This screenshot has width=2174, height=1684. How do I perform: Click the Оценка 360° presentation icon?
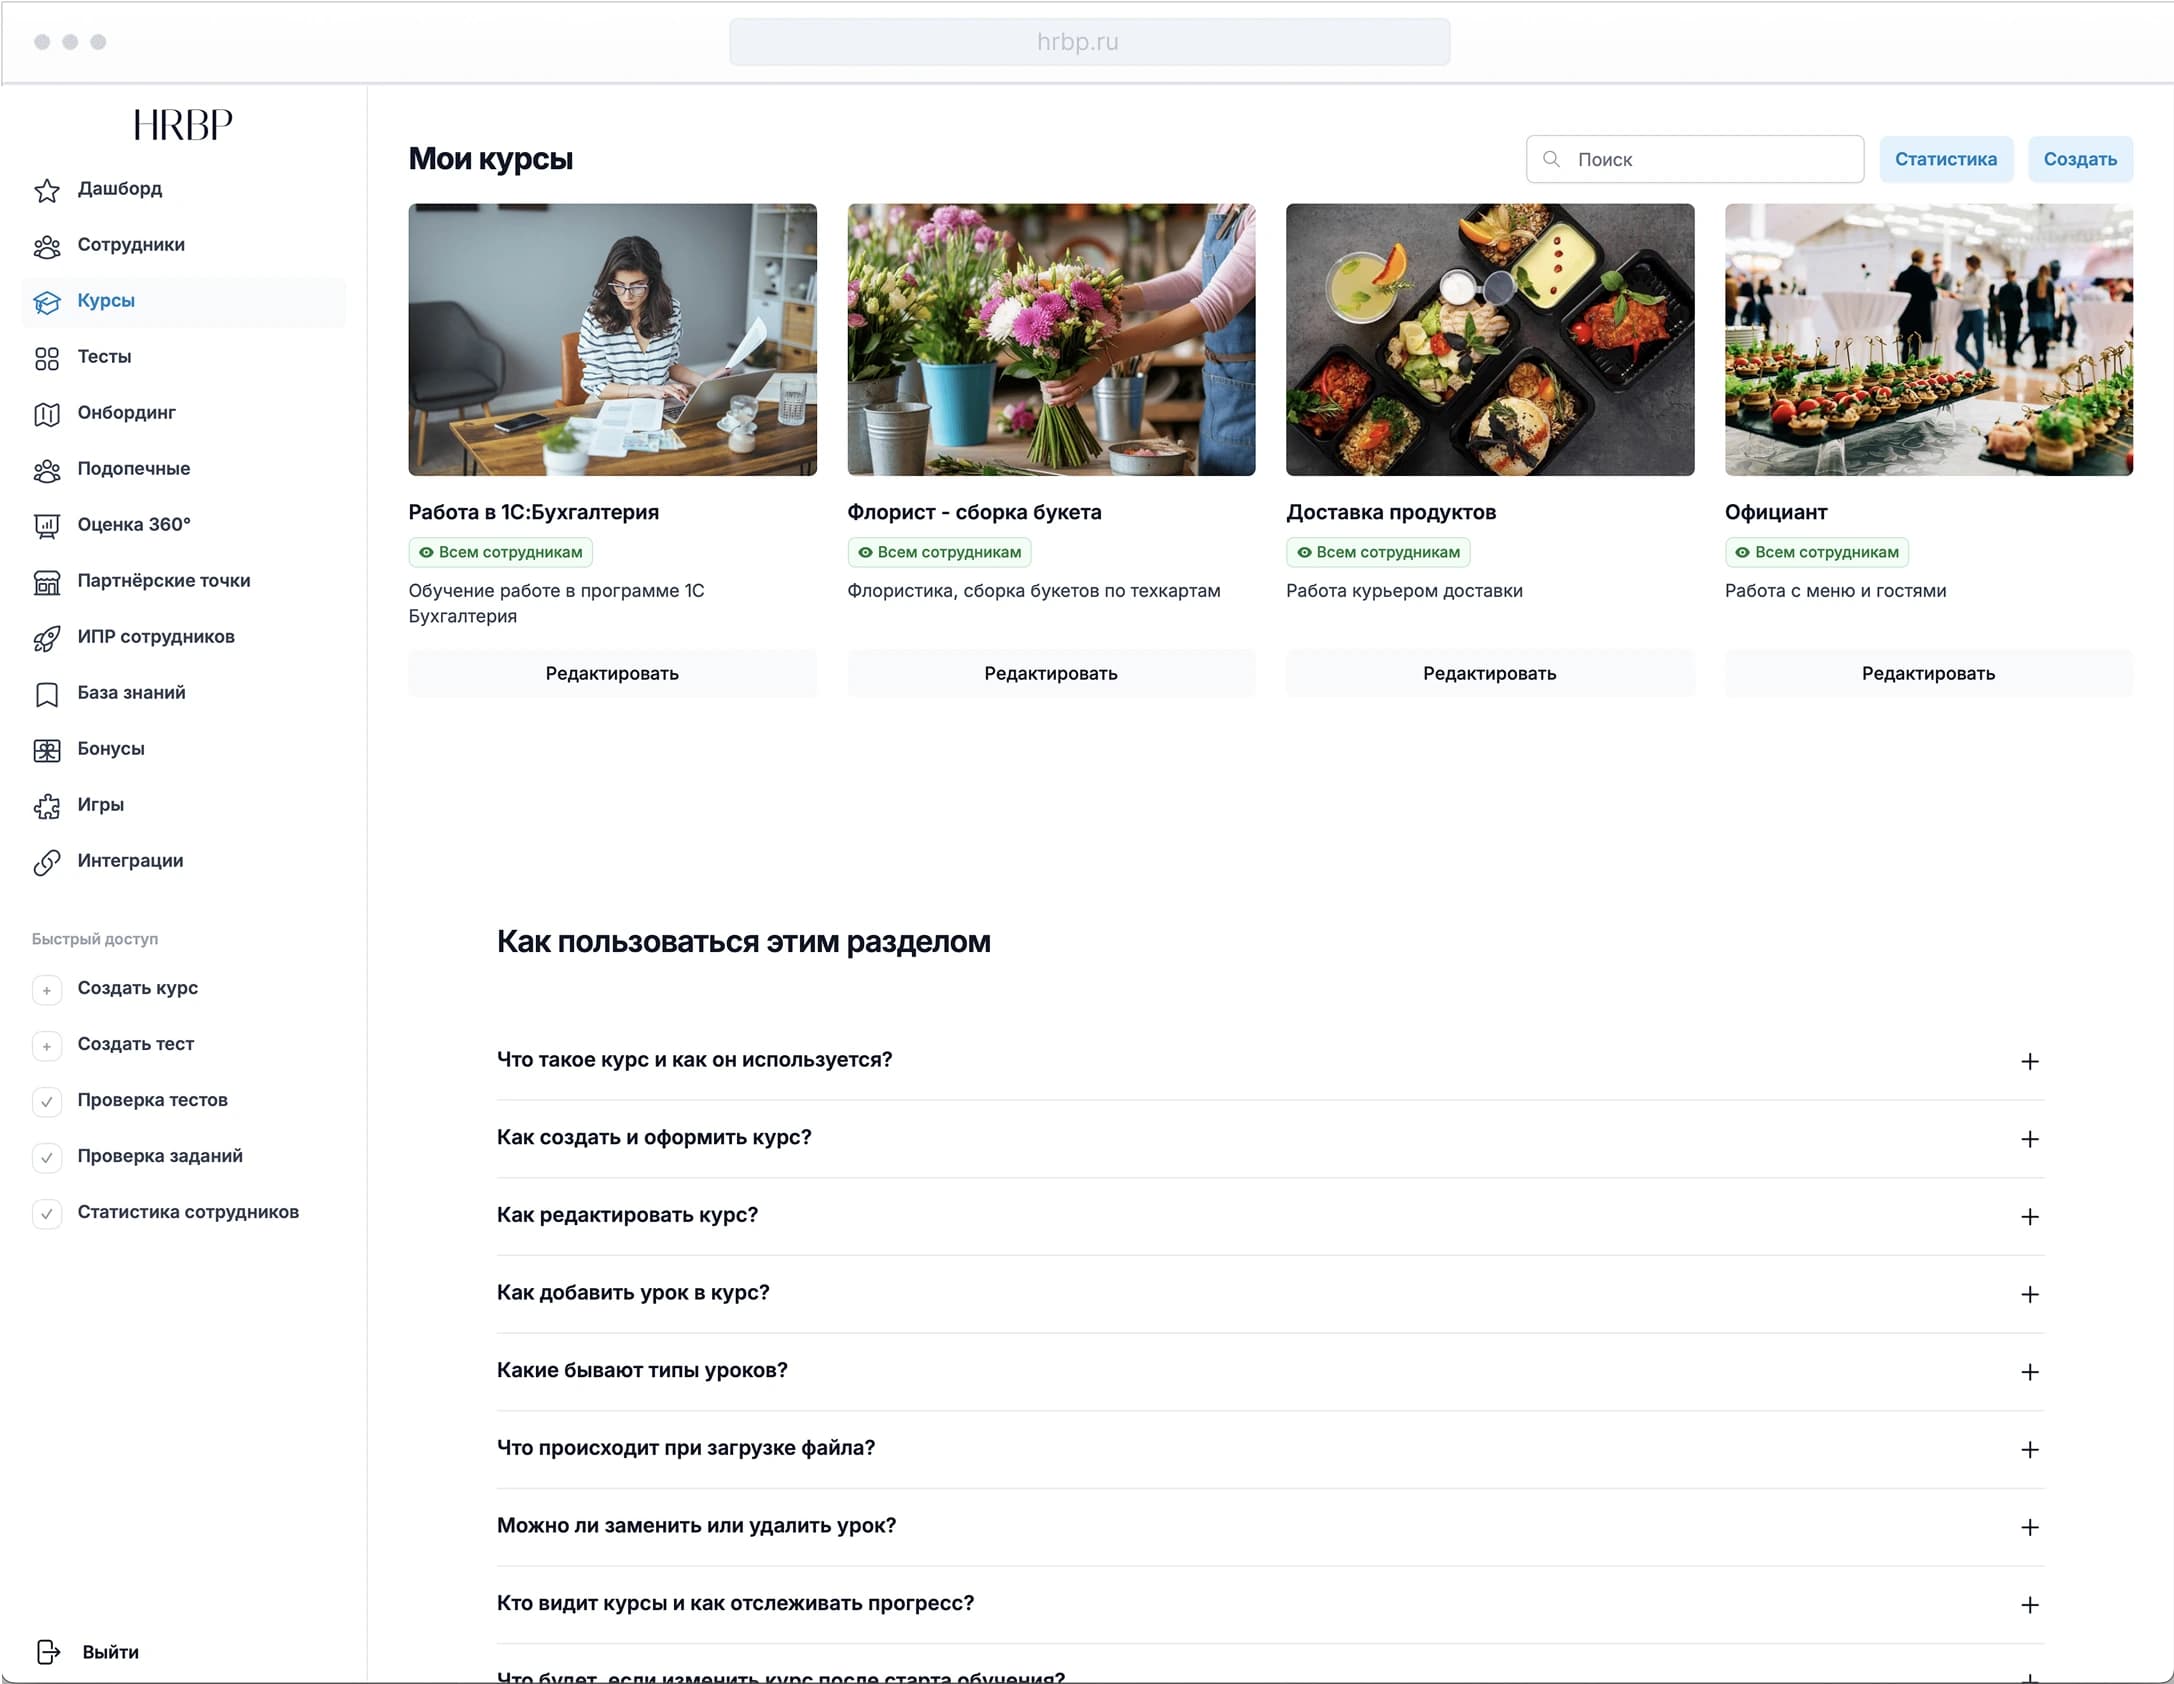point(46,526)
